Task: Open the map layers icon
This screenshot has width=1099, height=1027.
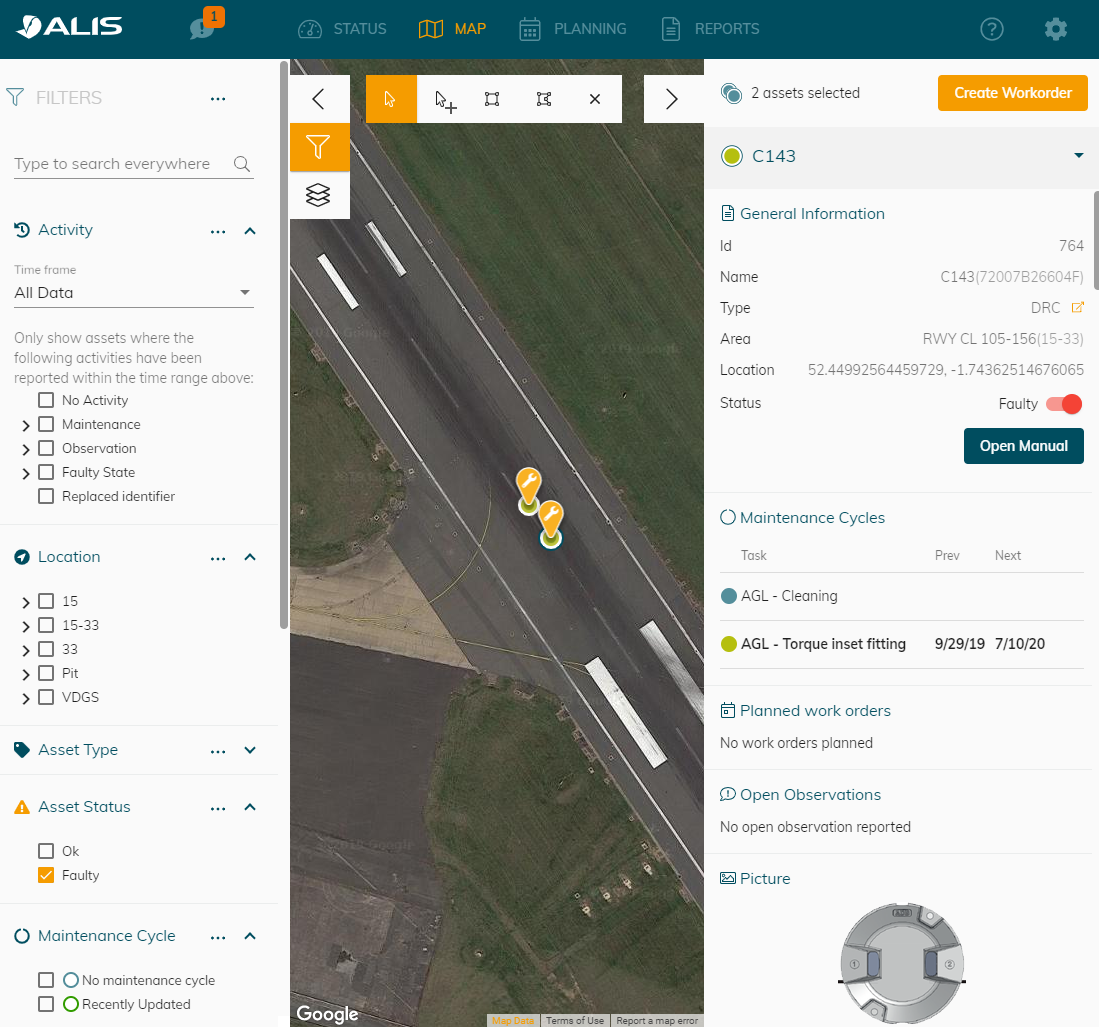Action: point(318,195)
